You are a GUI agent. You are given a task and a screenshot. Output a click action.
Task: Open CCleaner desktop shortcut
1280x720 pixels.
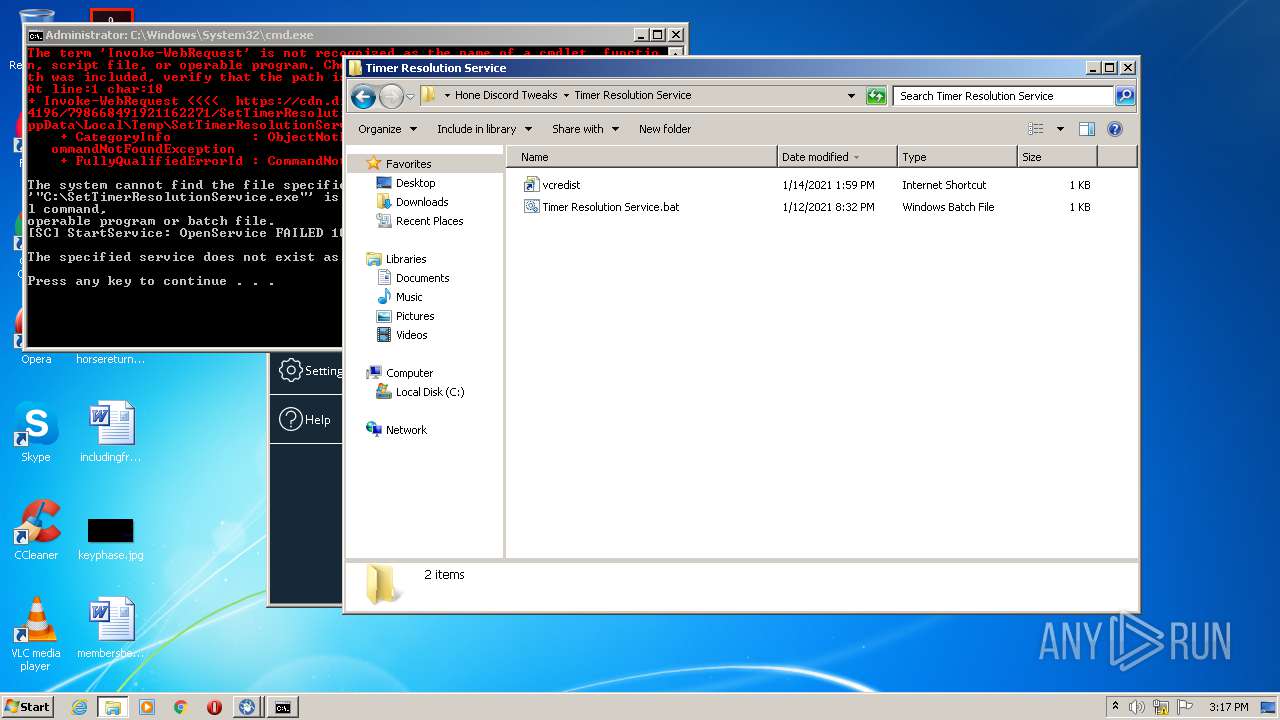tap(36, 530)
